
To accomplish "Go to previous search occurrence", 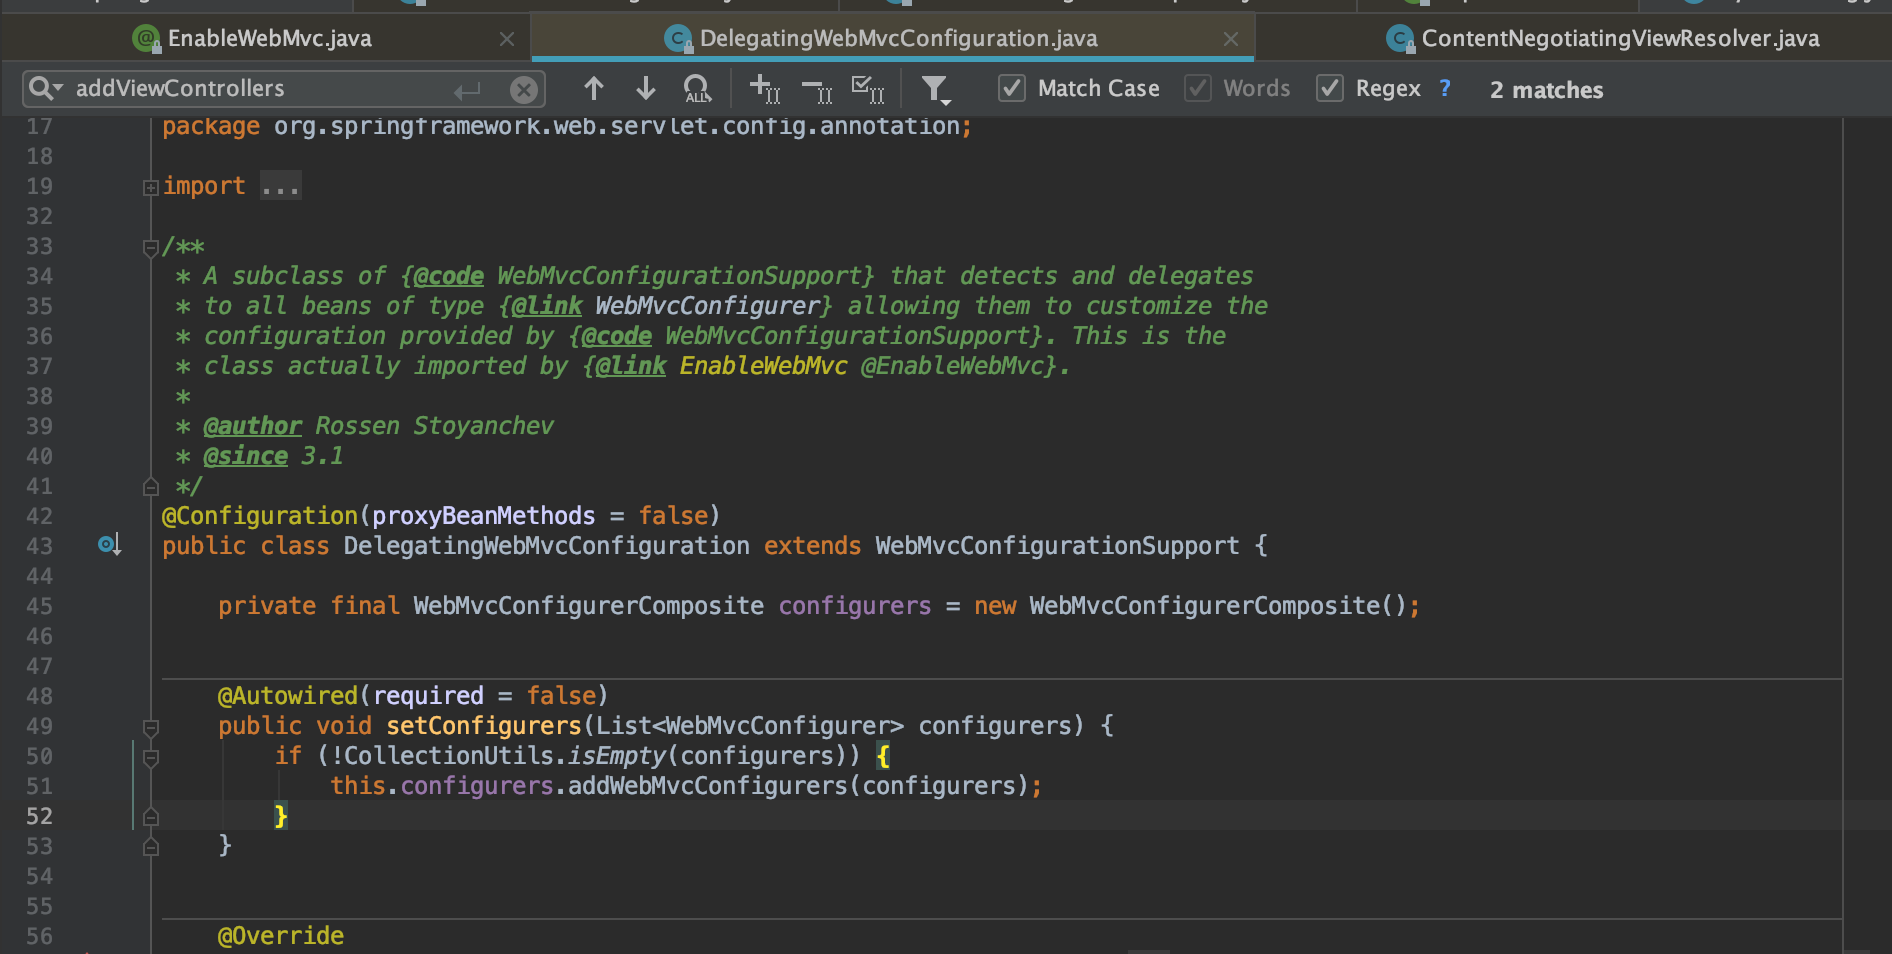I will (594, 89).
